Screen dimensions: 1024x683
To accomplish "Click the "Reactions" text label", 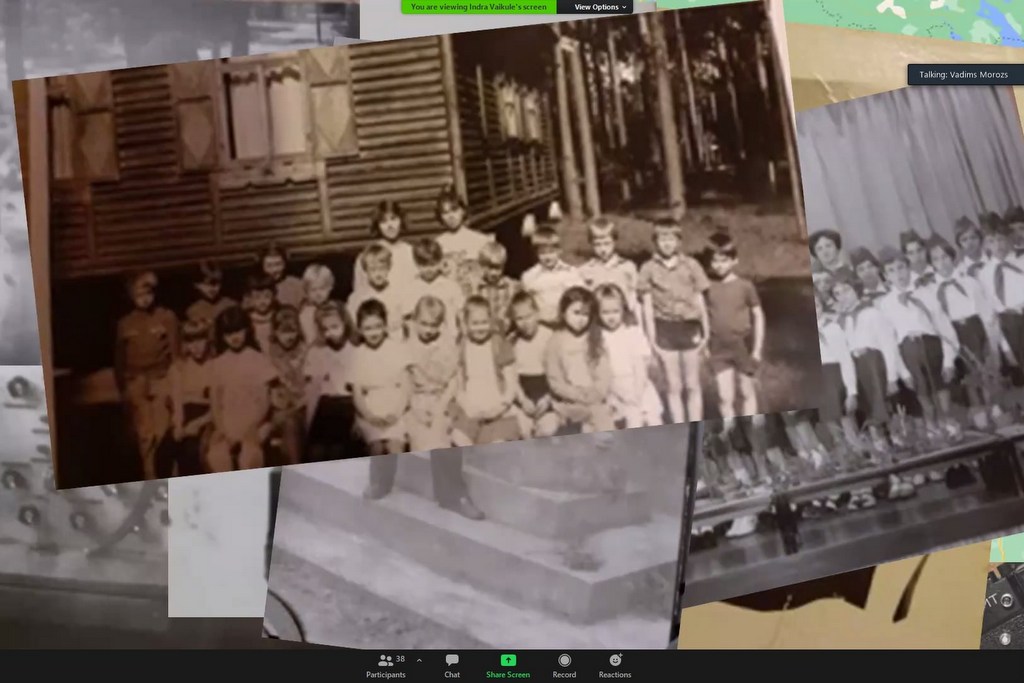I will [x=615, y=675].
